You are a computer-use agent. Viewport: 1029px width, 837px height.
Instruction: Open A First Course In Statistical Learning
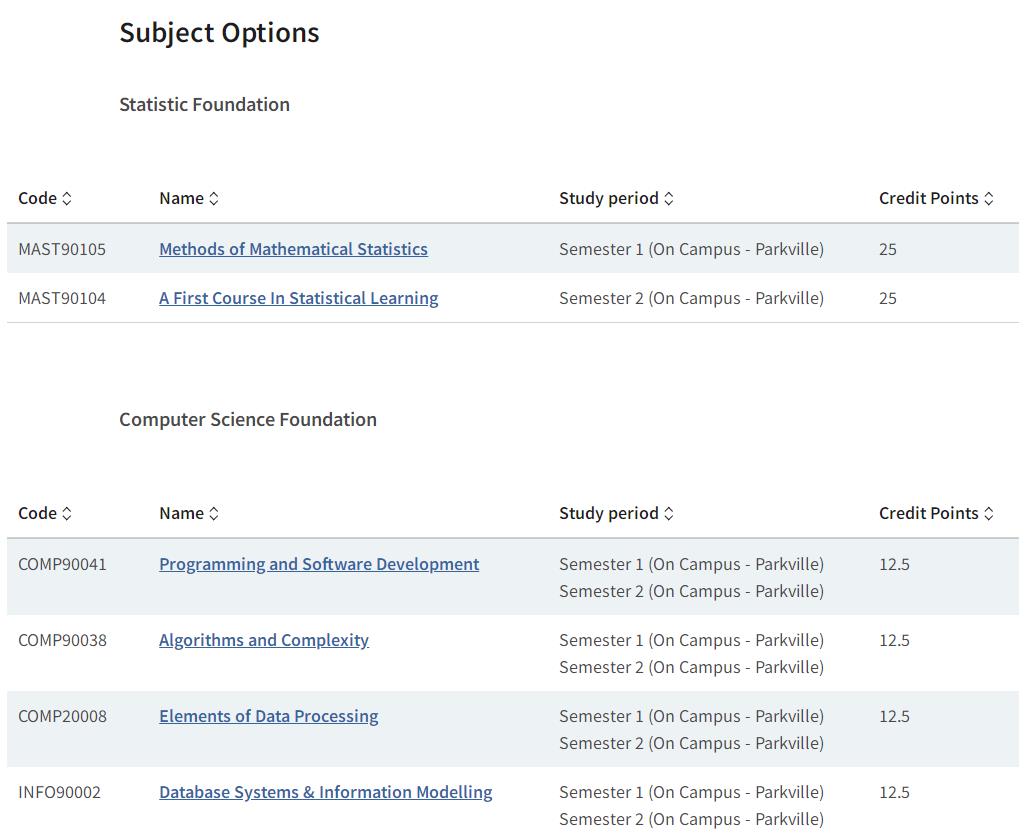[298, 298]
